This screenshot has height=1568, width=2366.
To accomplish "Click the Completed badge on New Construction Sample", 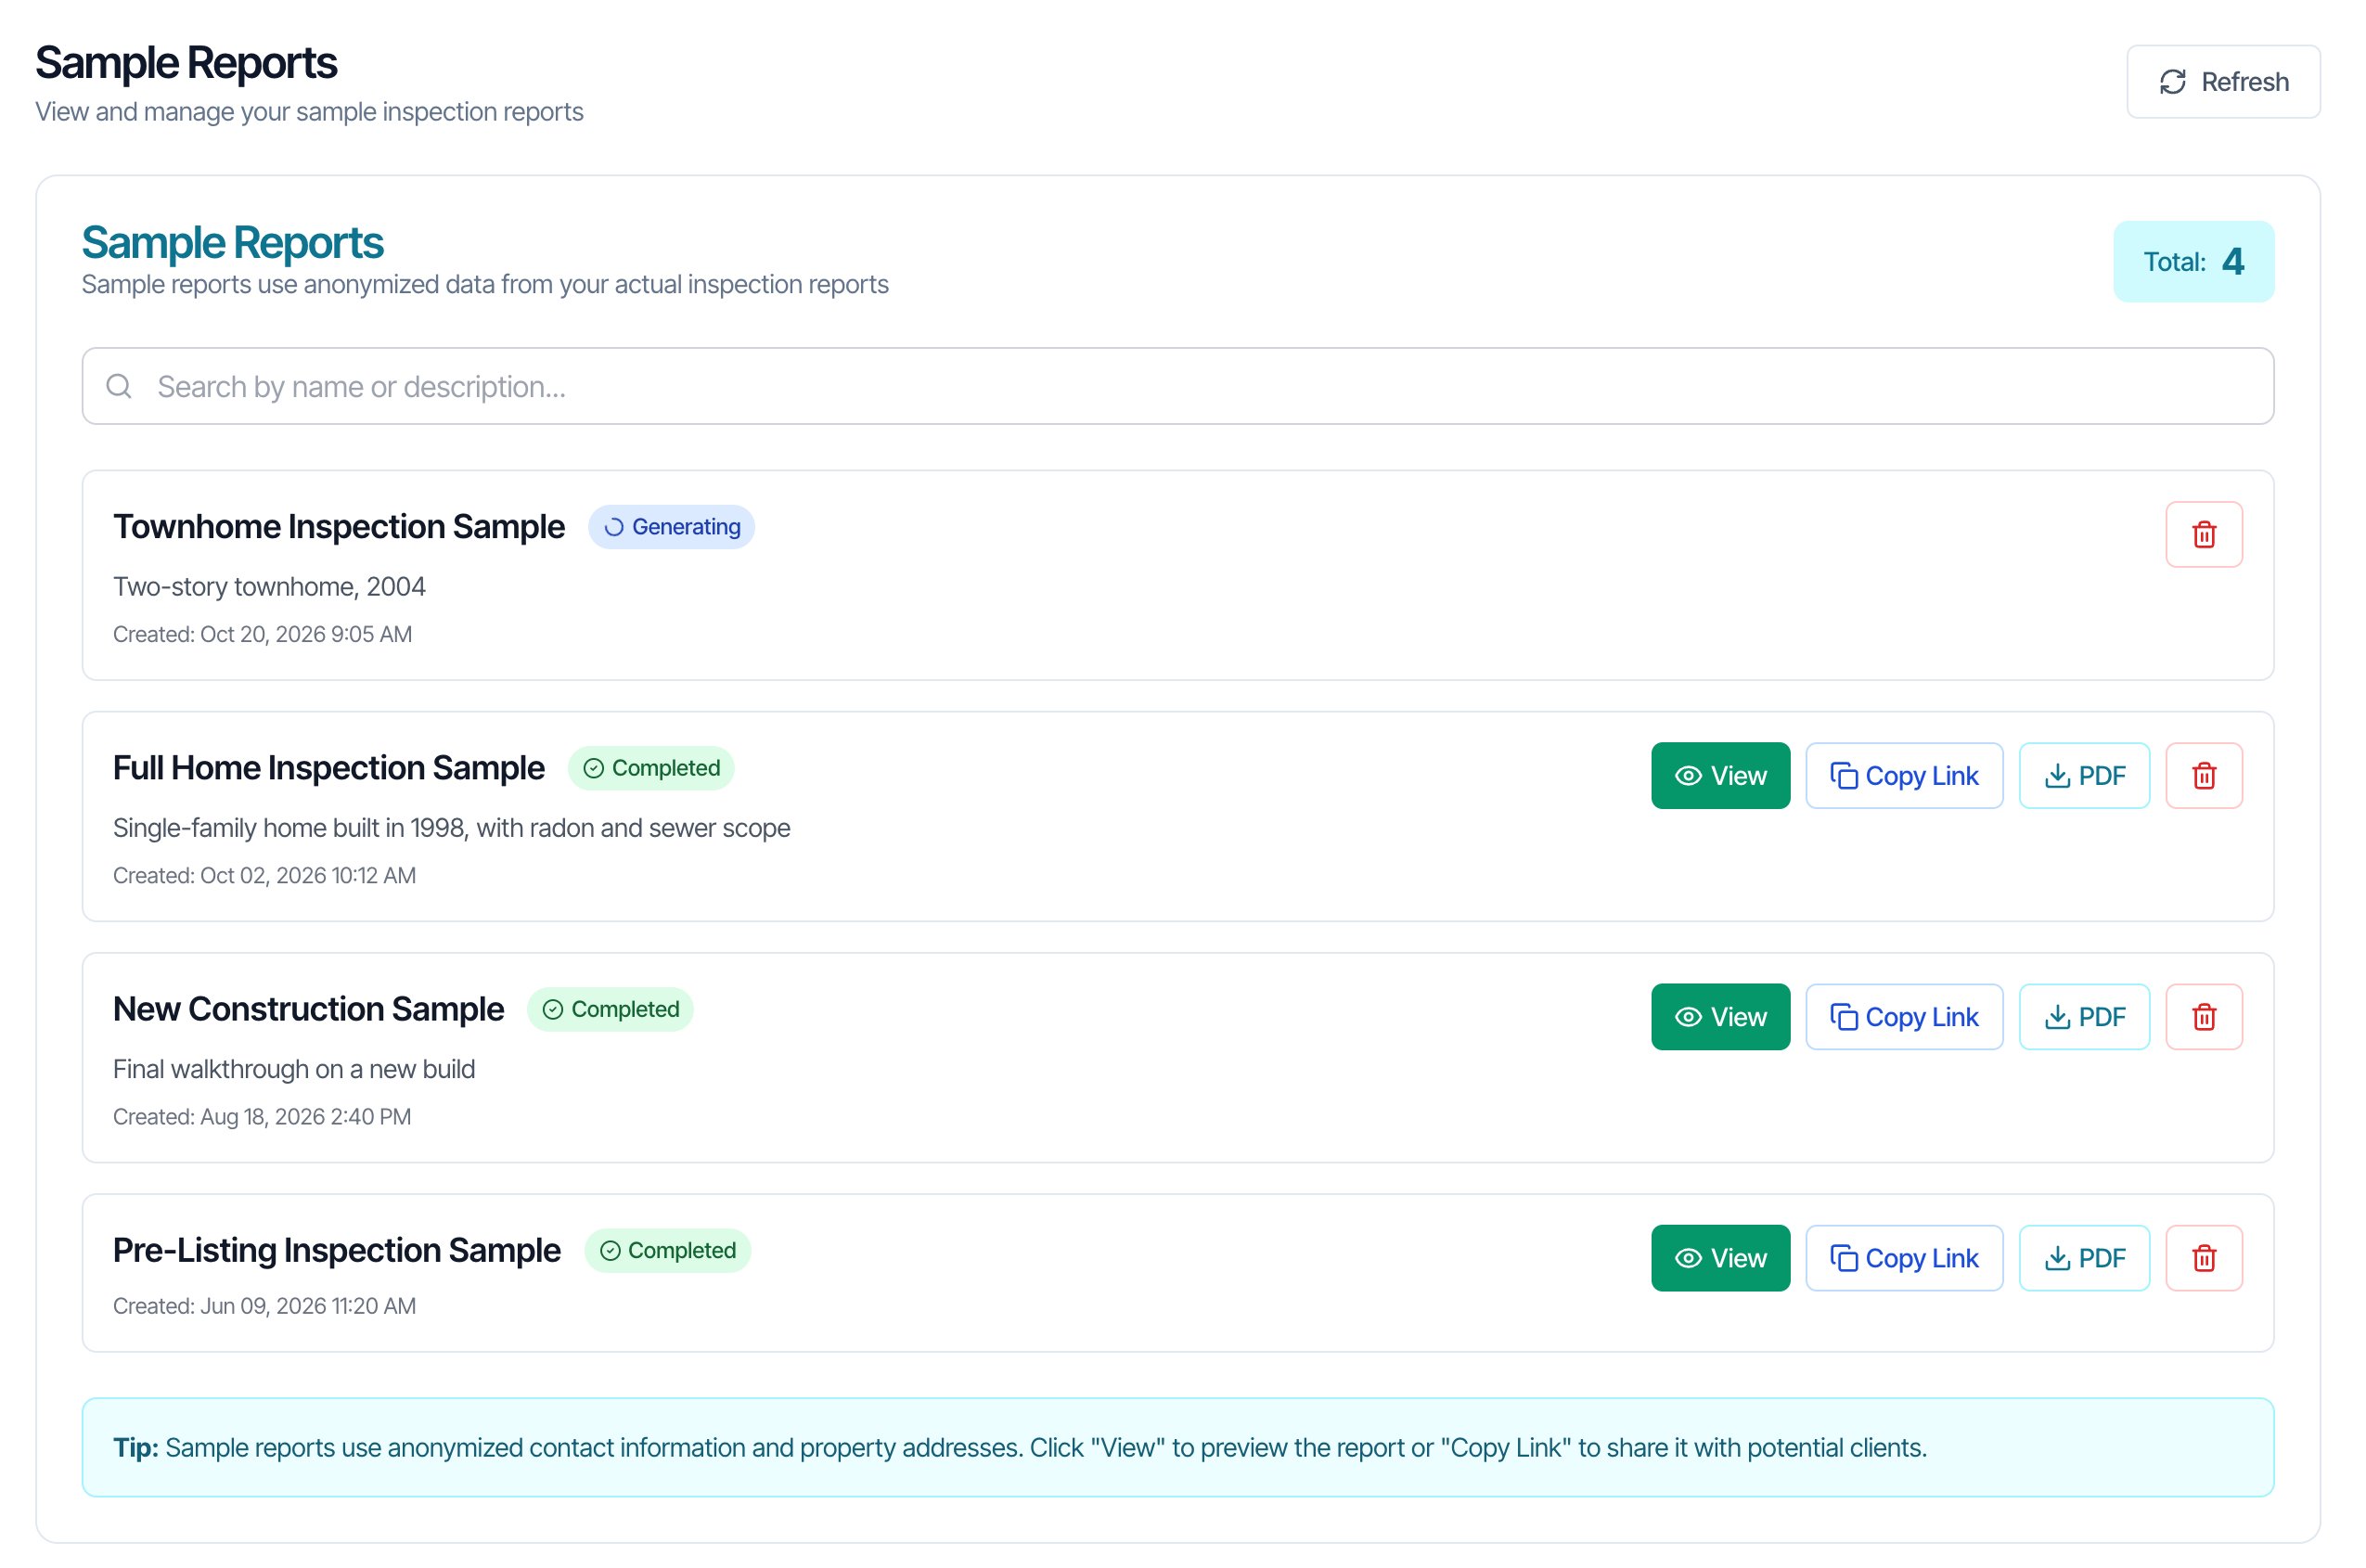I will (610, 1009).
